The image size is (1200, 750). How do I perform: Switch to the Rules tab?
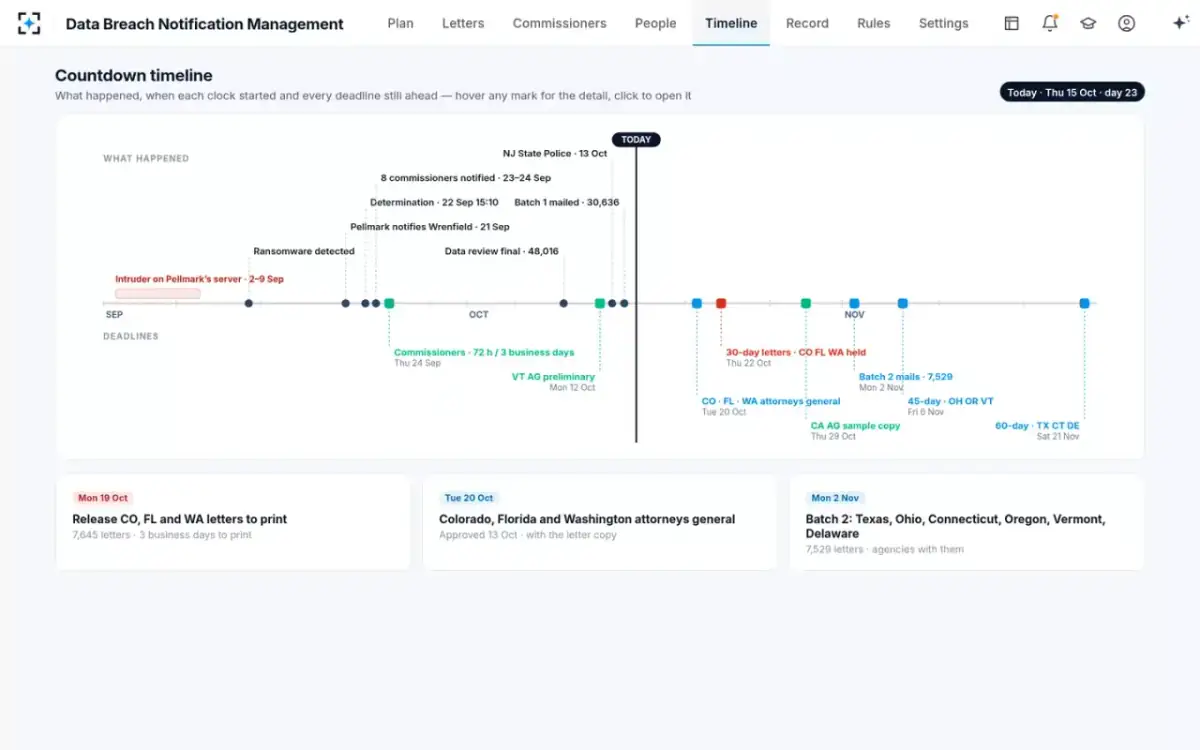pyautogui.click(x=874, y=23)
